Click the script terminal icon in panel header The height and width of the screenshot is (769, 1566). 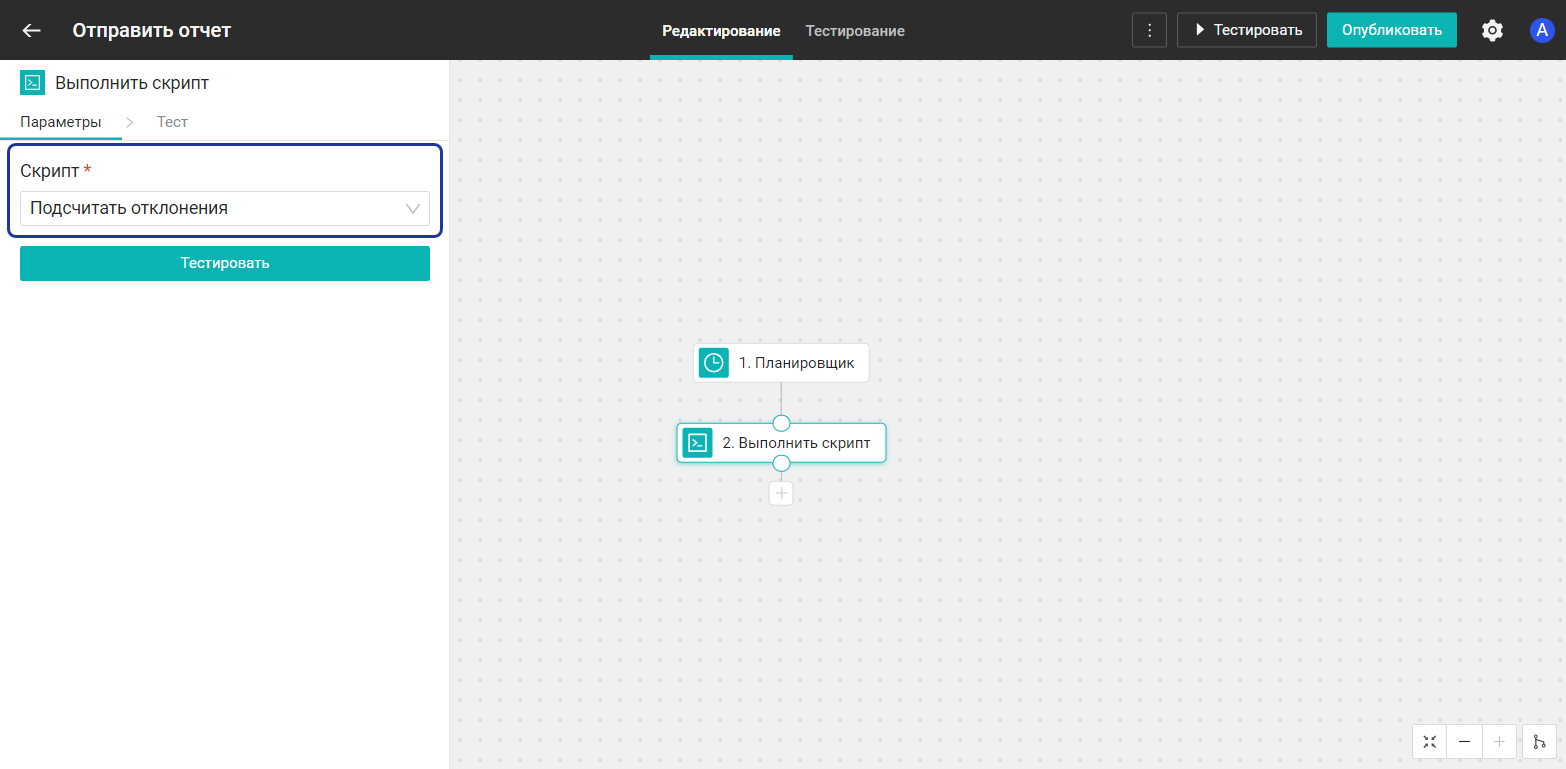[32, 83]
